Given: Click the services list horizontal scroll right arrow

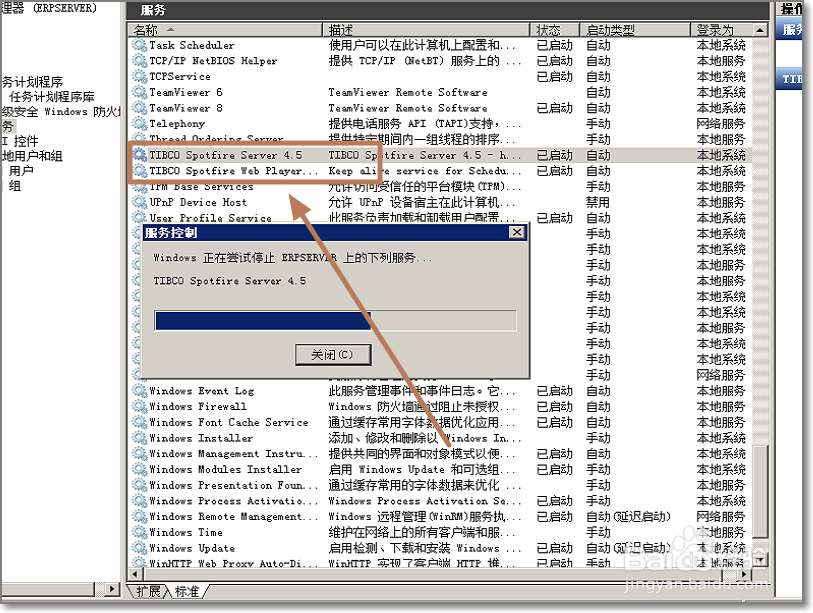Looking at the screenshot, I should coord(745,575).
